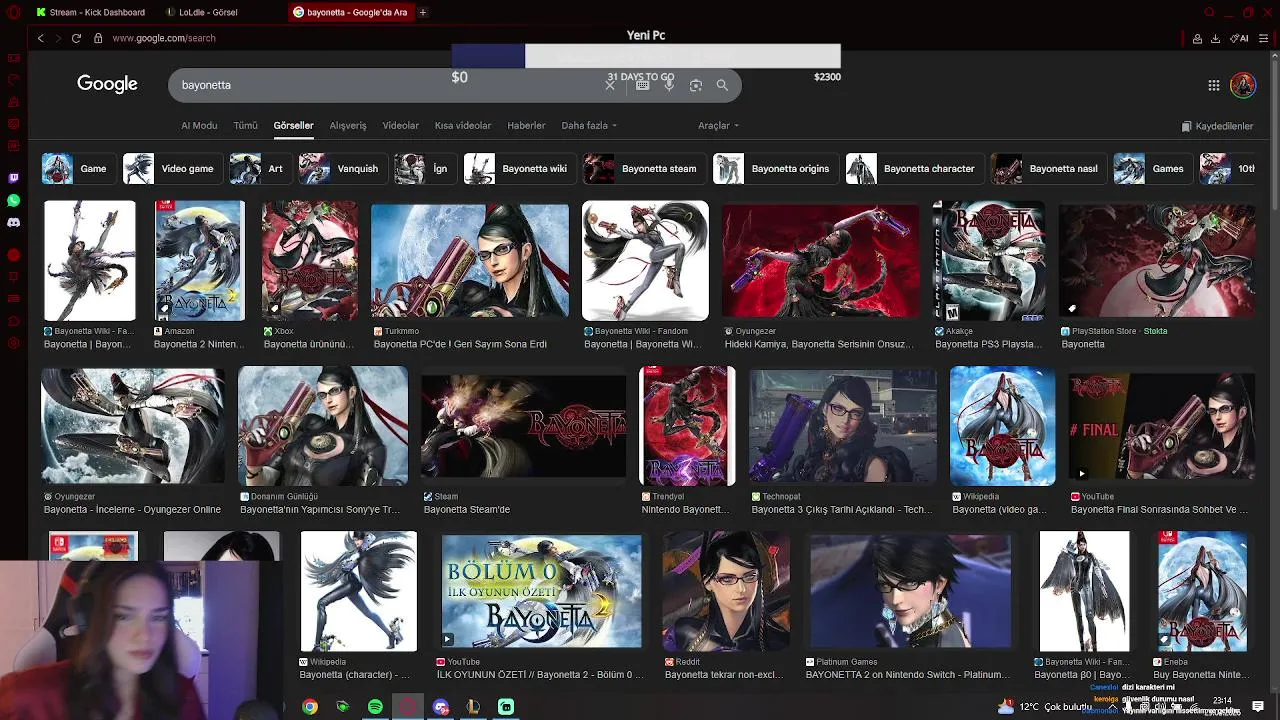This screenshot has width=1280, height=720.
Task: Open the Kick app taskbar icon
Action: [x=506, y=707]
